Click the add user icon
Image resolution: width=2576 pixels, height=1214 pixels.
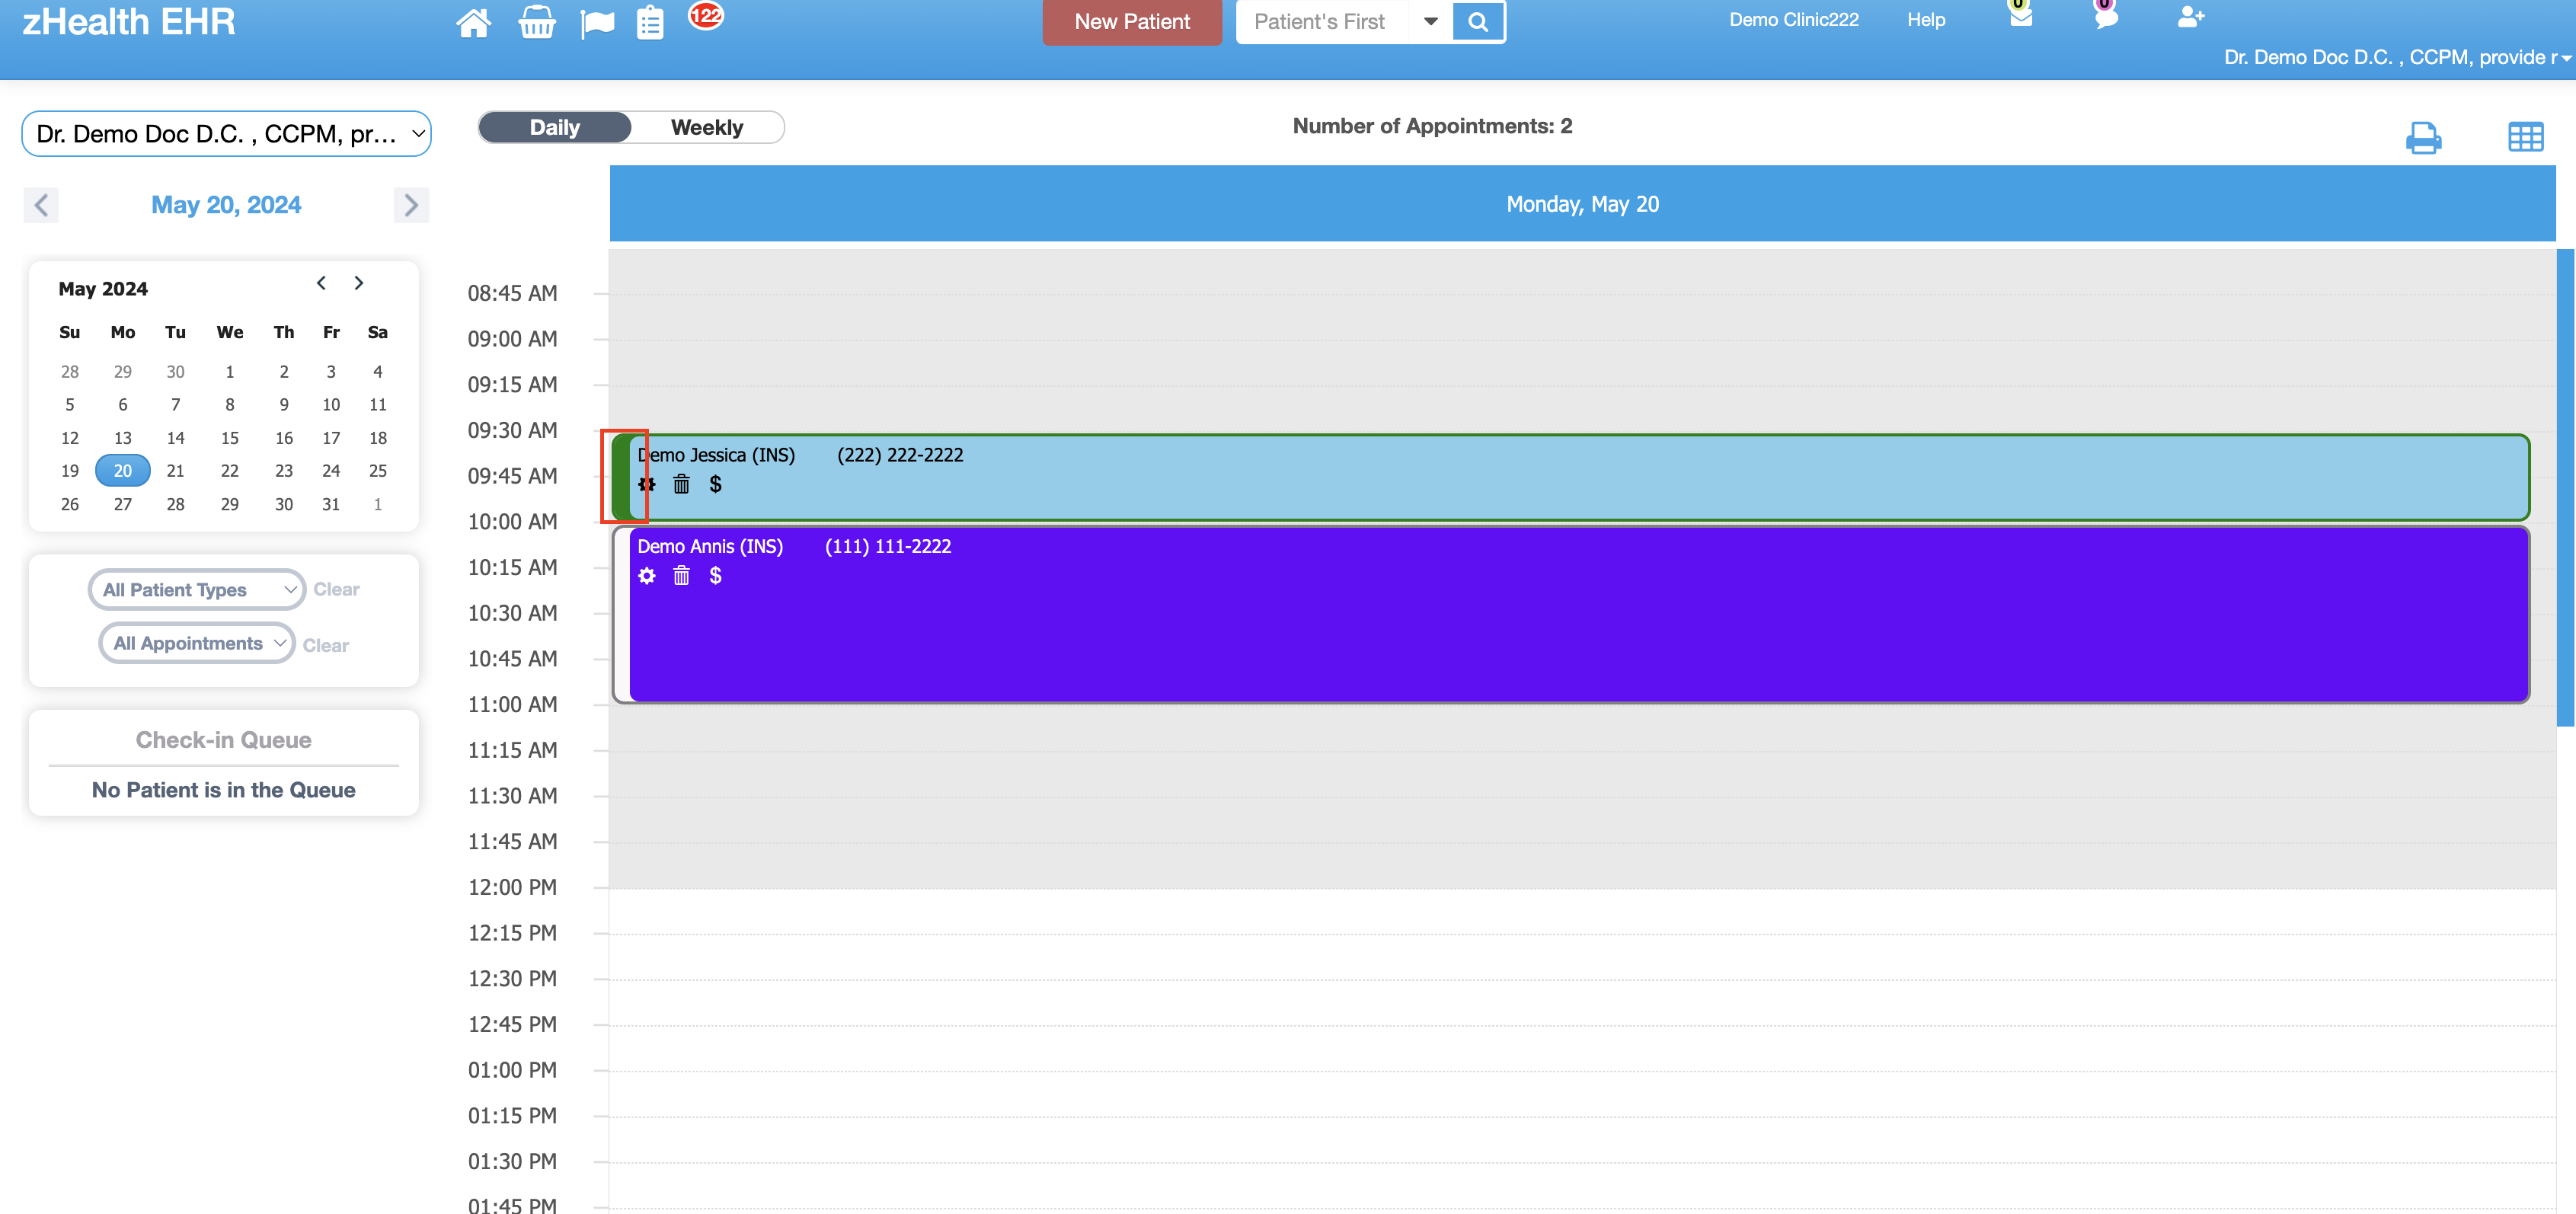click(2191, 17)
